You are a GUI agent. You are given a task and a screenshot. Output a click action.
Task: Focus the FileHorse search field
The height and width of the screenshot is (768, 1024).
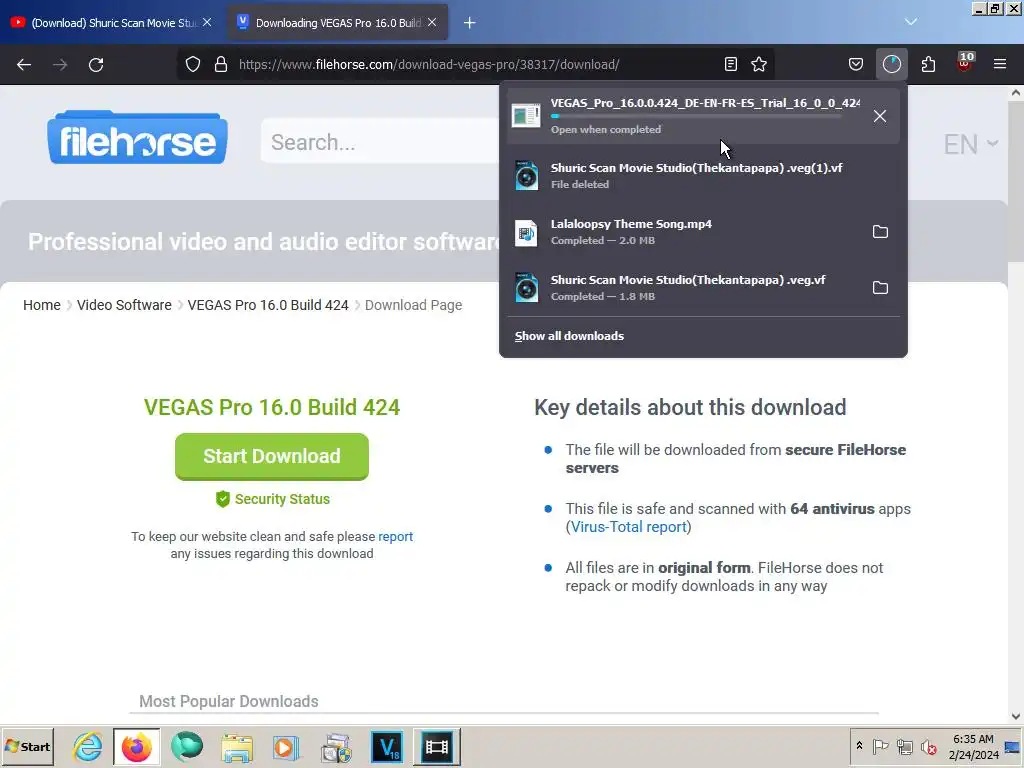pyautogui.click(x=382, y=142)
